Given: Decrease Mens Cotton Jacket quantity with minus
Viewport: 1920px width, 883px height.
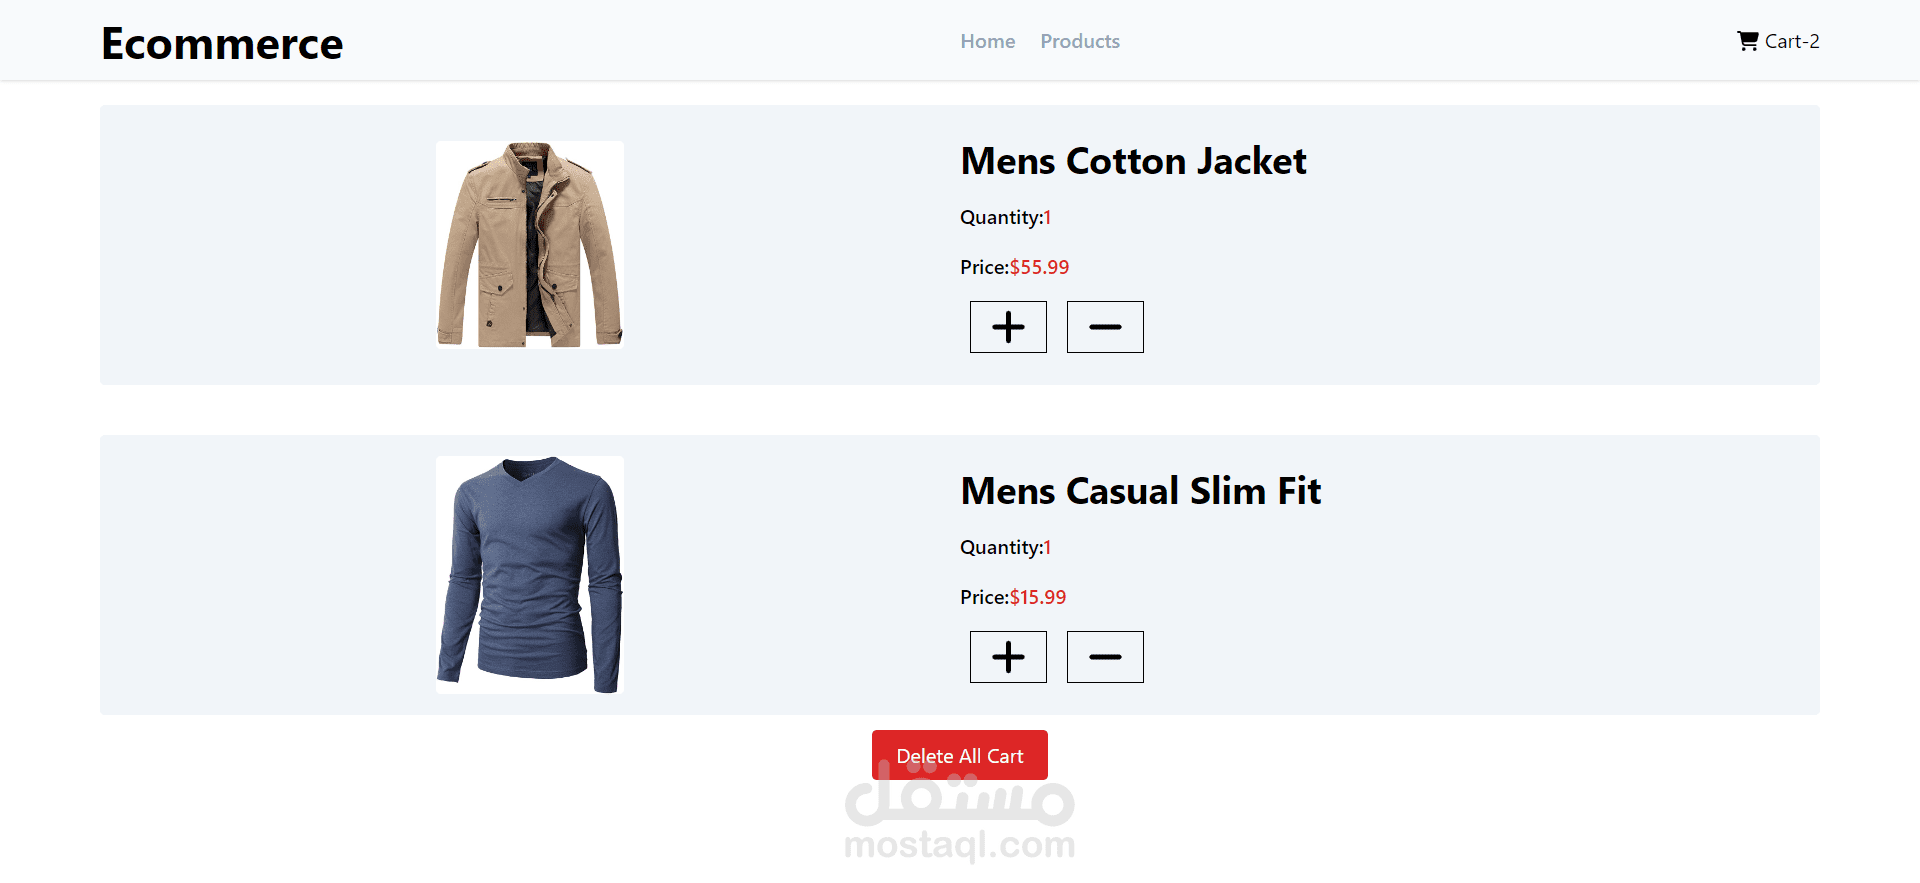Looking at the screenshot, I should pos(1105,327).
